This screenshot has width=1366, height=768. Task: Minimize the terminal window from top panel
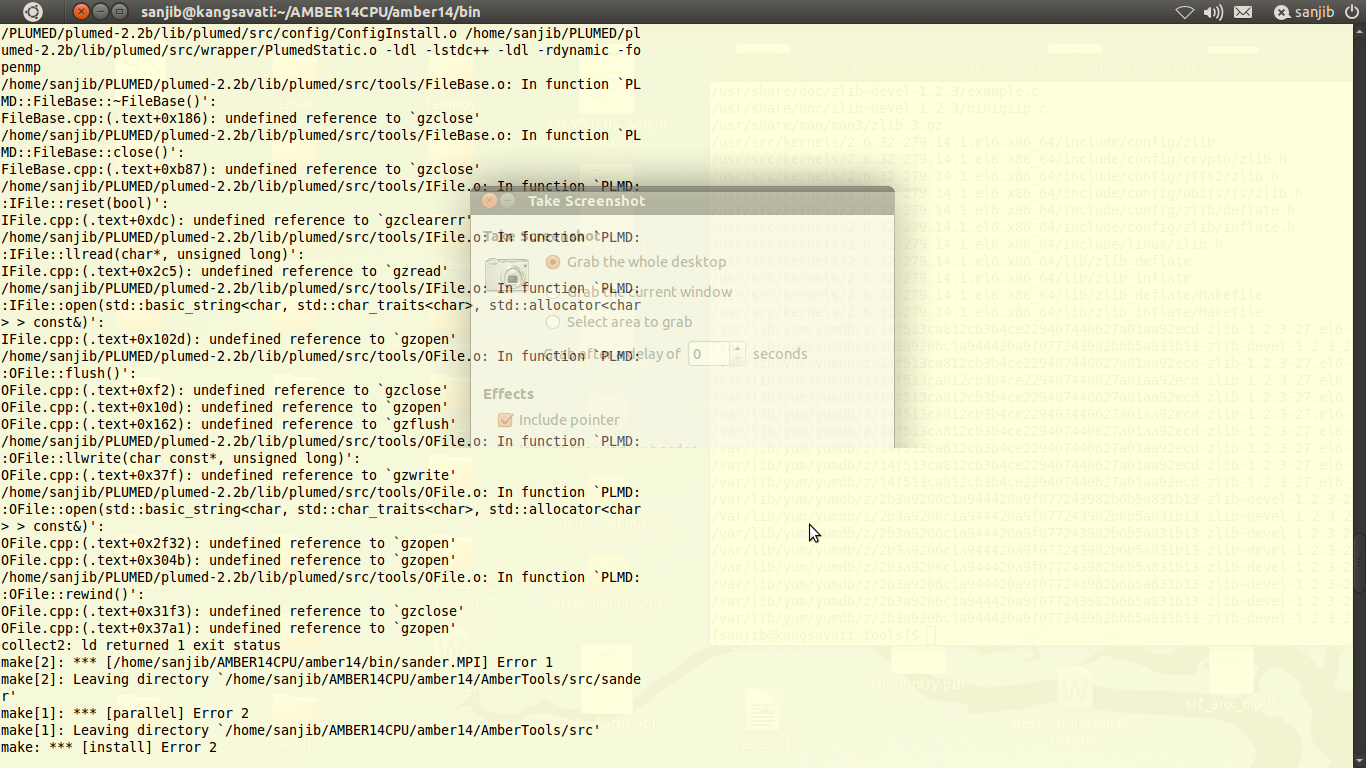101,12
